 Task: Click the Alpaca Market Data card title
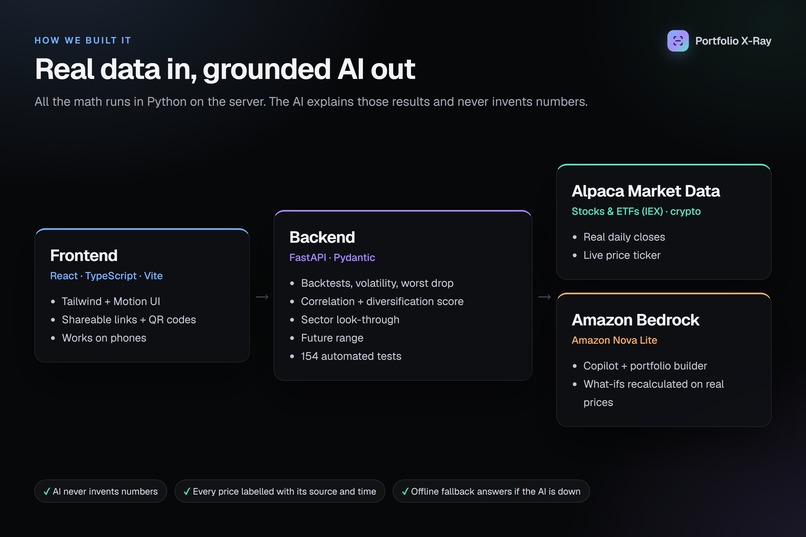(x=646, y=191)
